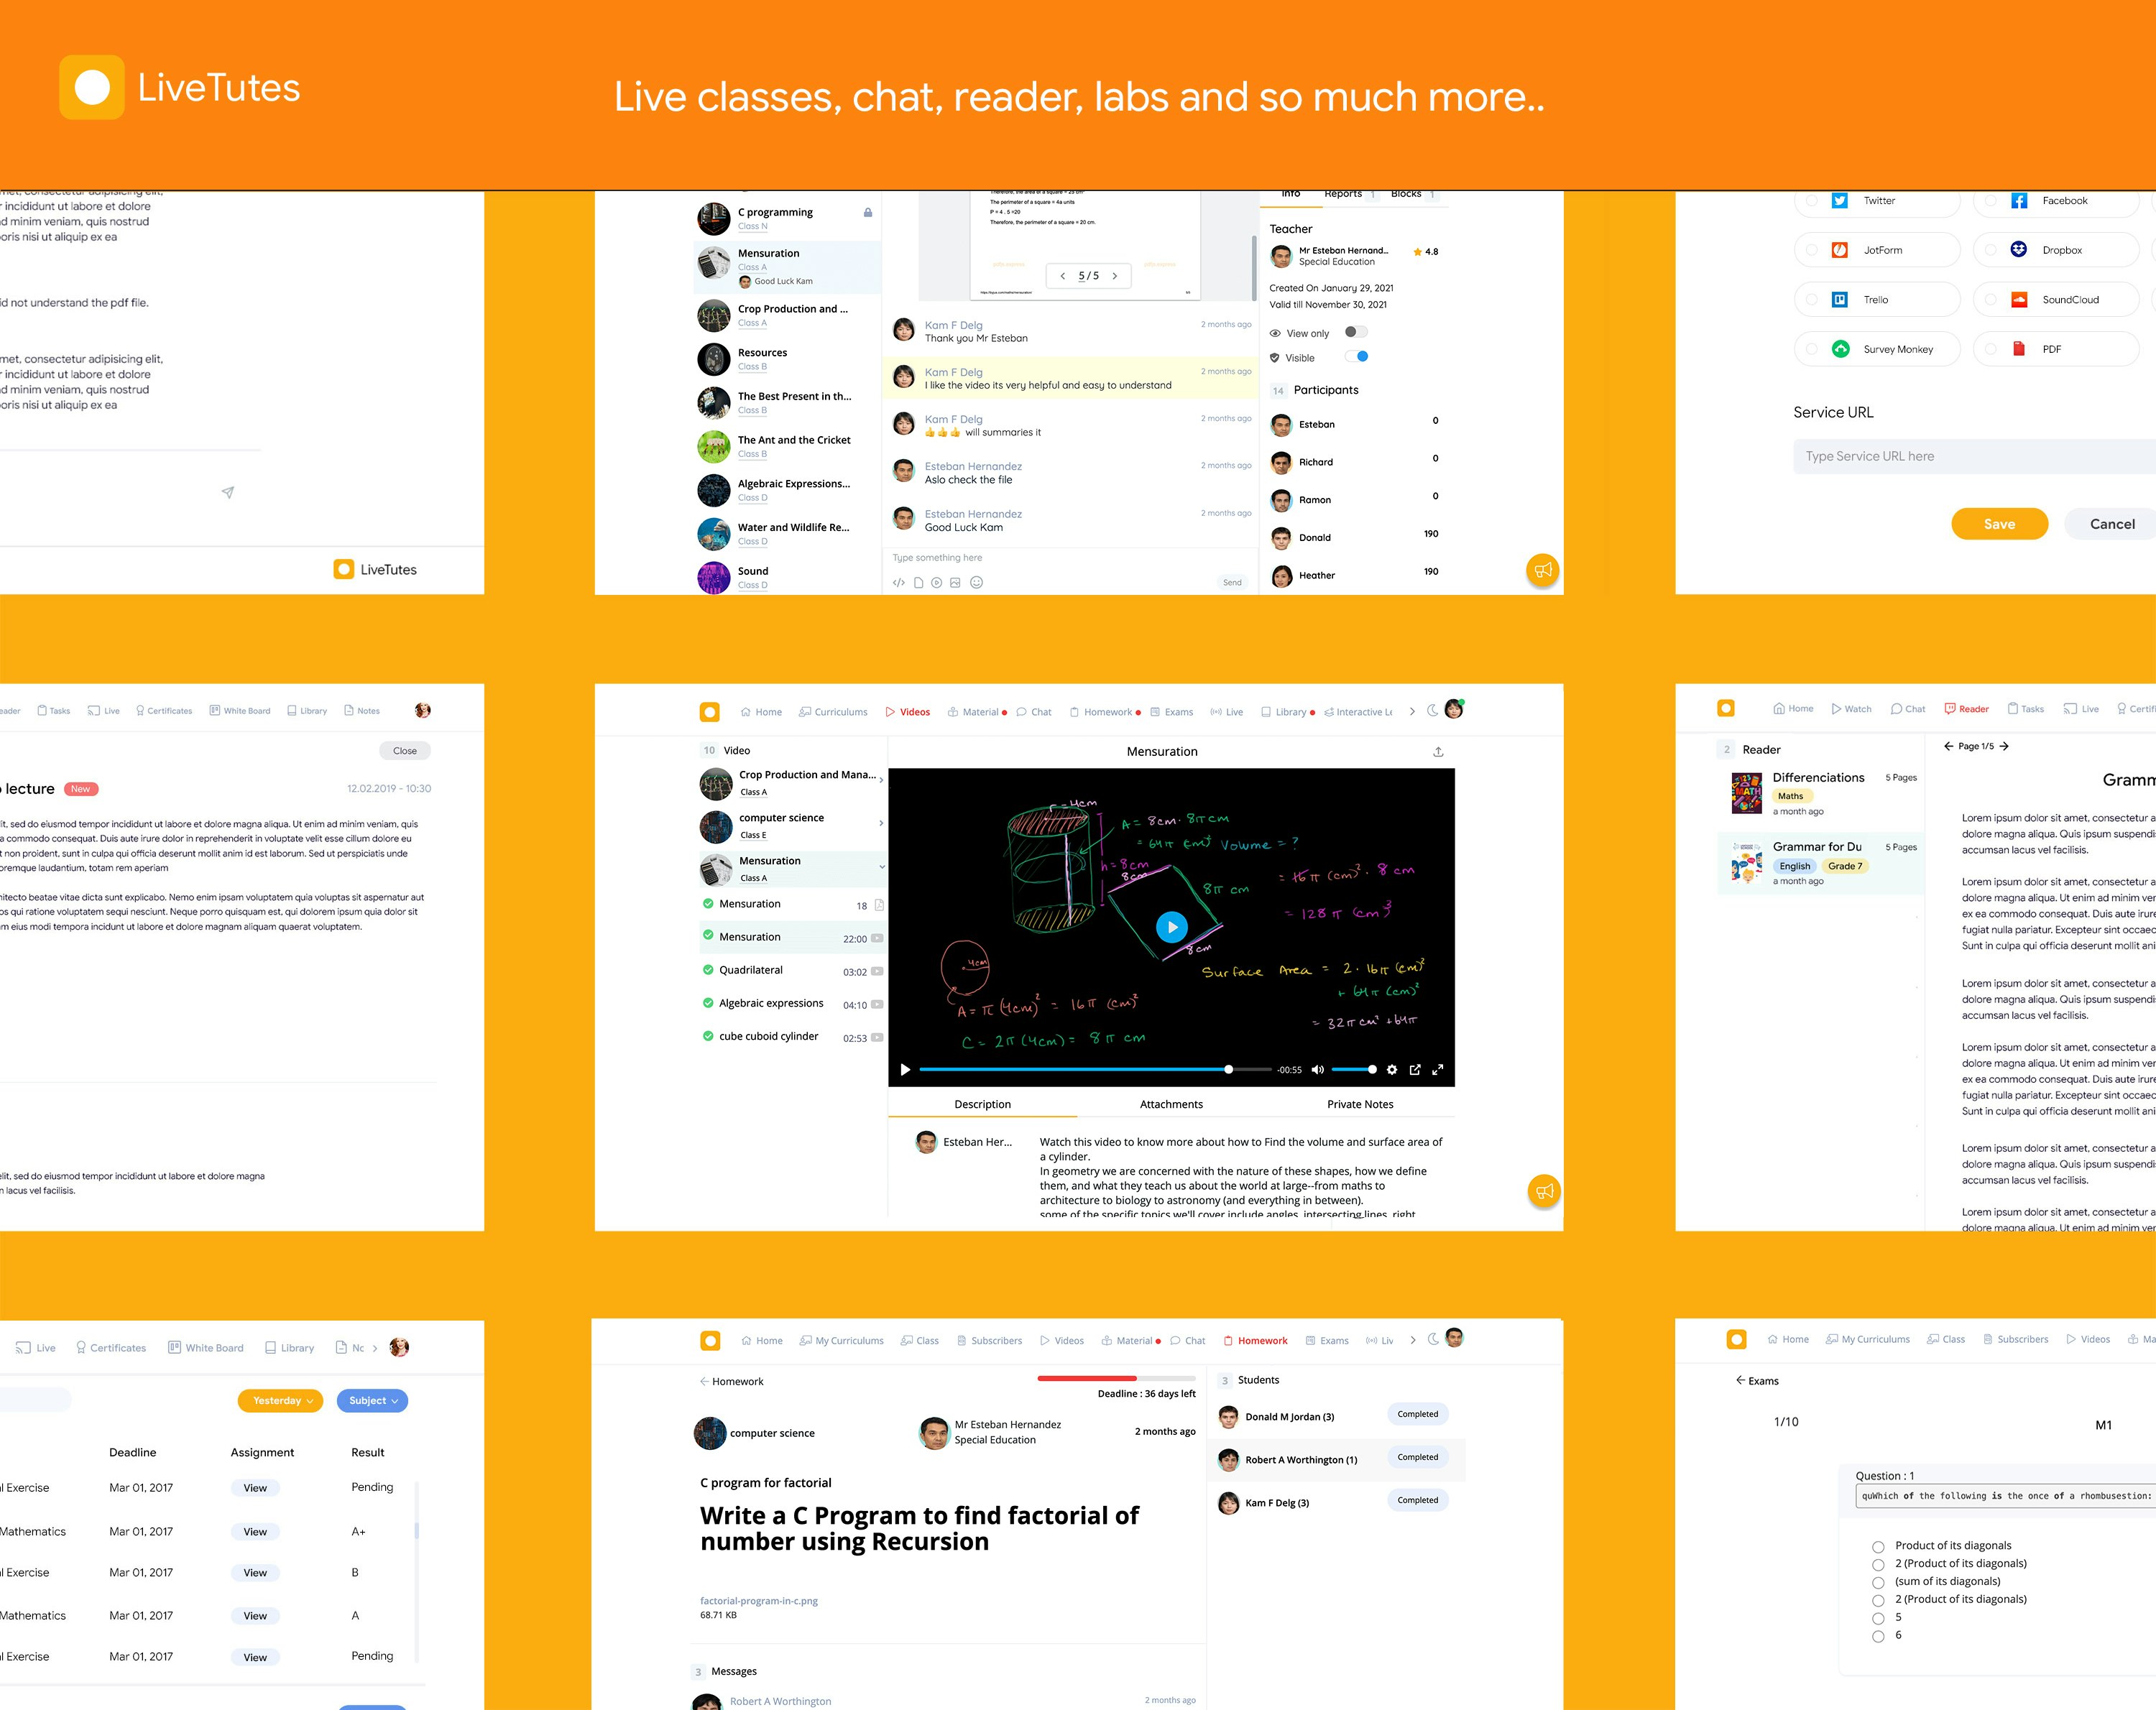The image size is (2156, 1710).
Task: Open fullscreen mode on the Mensuration video player
Action: [x=1438, y=1069]
